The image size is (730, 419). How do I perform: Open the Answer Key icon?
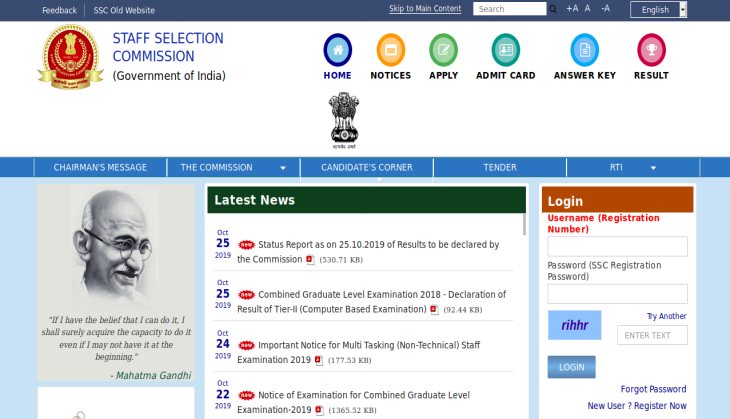point(584,50)
